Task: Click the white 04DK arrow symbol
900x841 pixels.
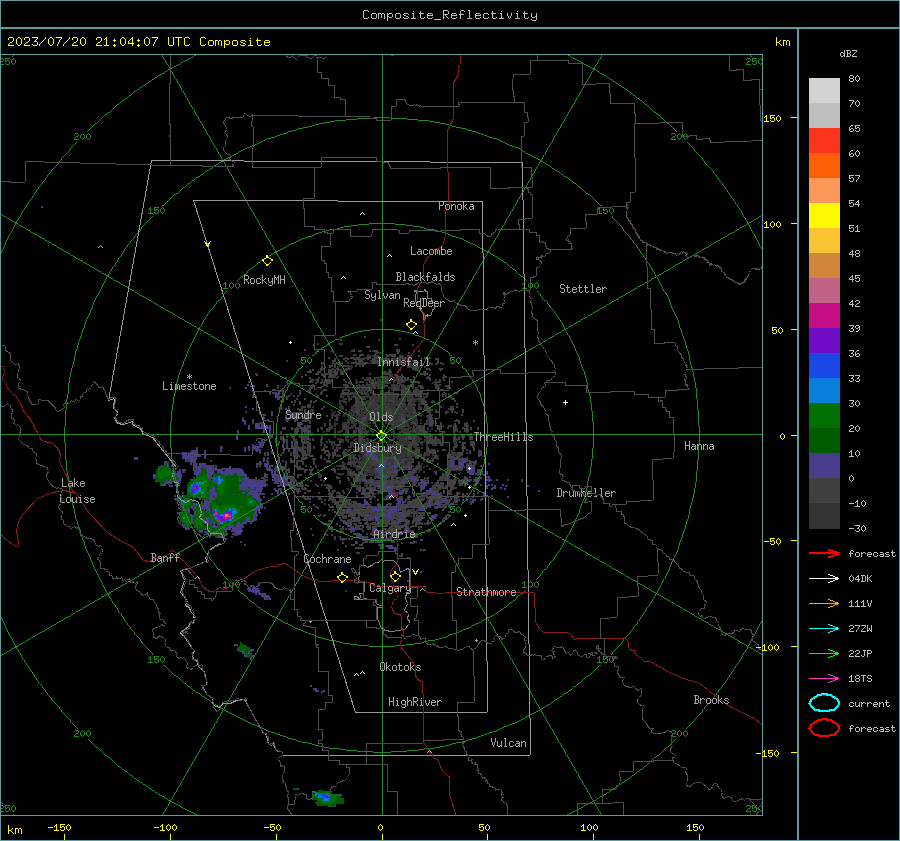Action: click(824, 578)
